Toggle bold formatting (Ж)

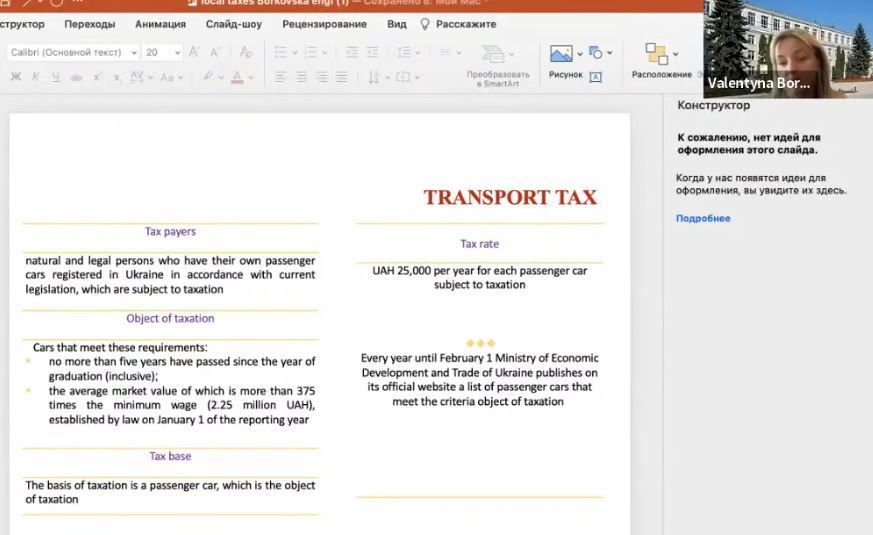coord(16,77)
